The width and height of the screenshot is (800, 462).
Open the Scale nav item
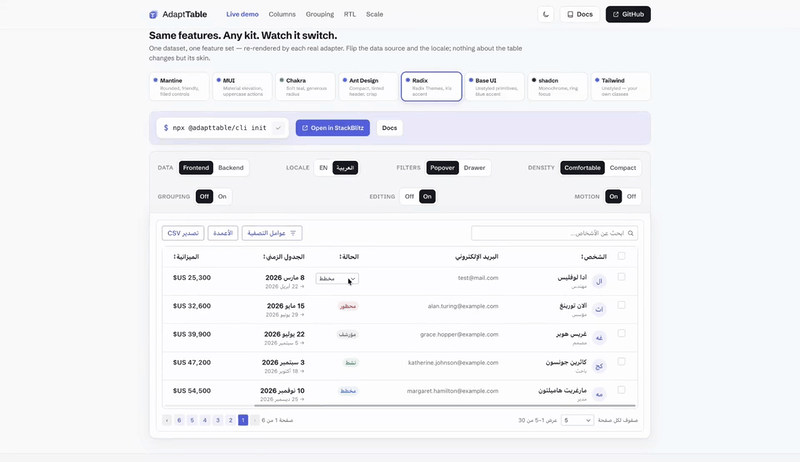(x=374, y=14)
